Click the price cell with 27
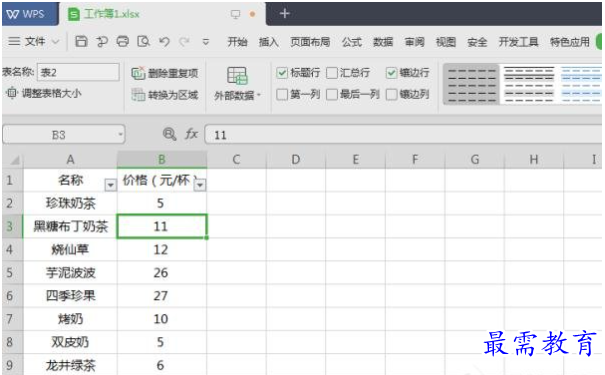This screenshot has width=605, height=375. 162,296
